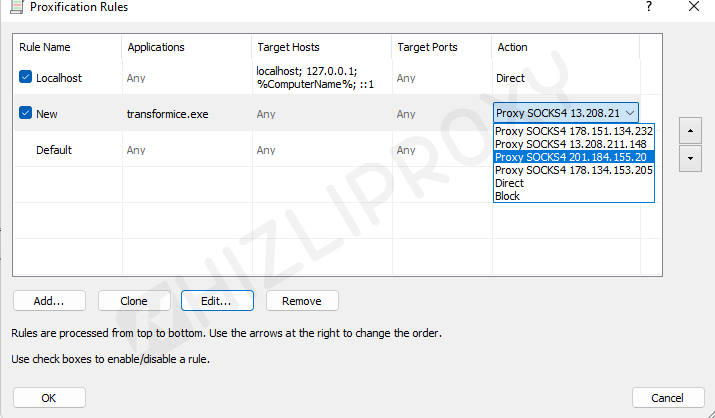Screen dimensions: 715x418
Task: Uncheck the New rule checkbox
Action: pos(25,114)
